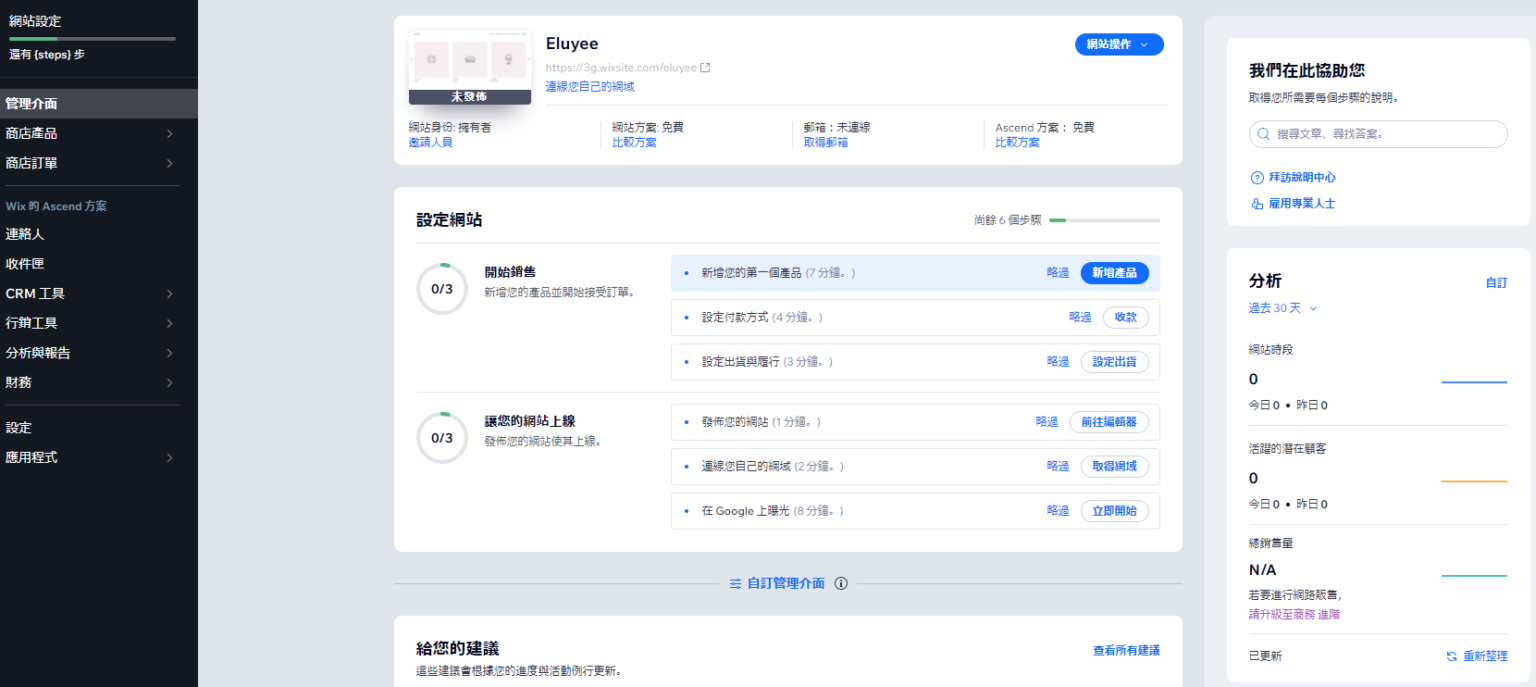Image resolution: width=1536 pixels, height=687 pixels.
Task: Click the 新增產品 button
Action: 1114,273
